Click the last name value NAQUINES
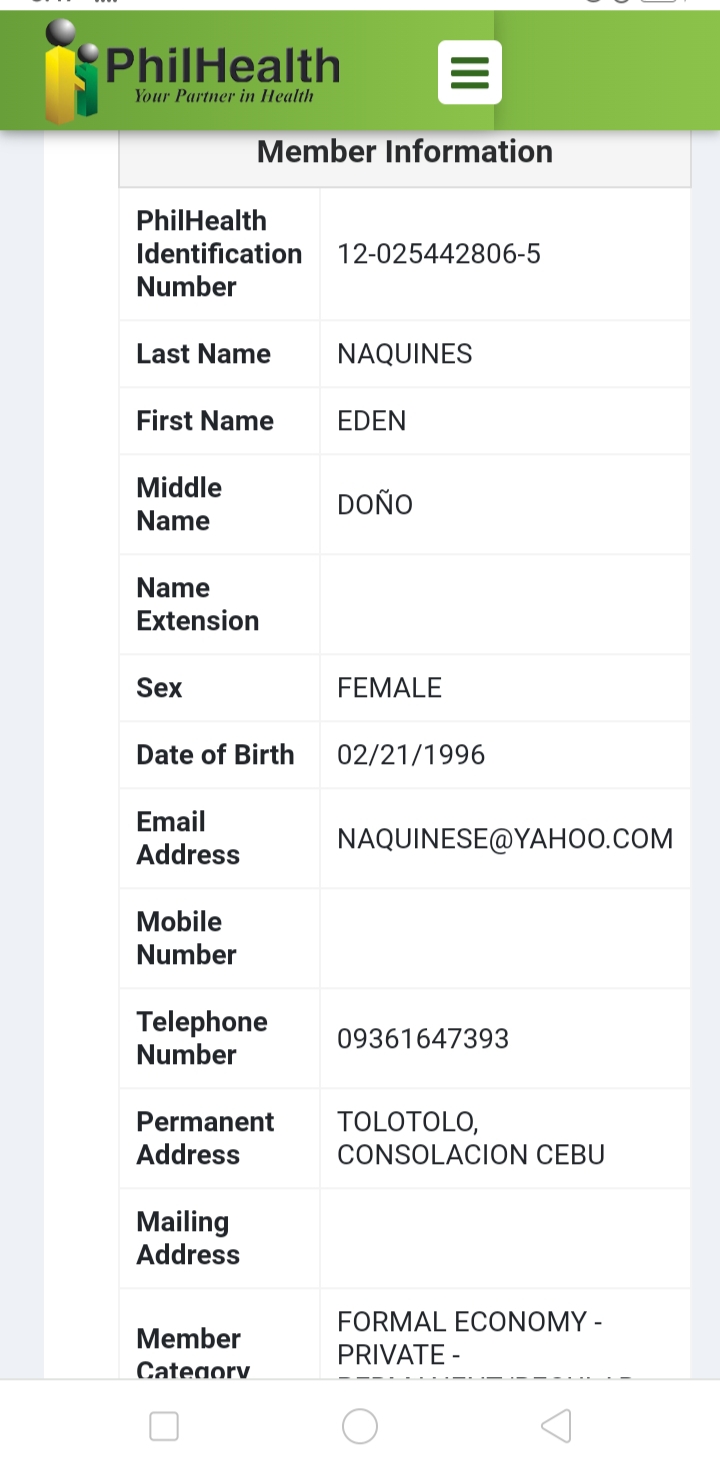 [x=405, y=354]
